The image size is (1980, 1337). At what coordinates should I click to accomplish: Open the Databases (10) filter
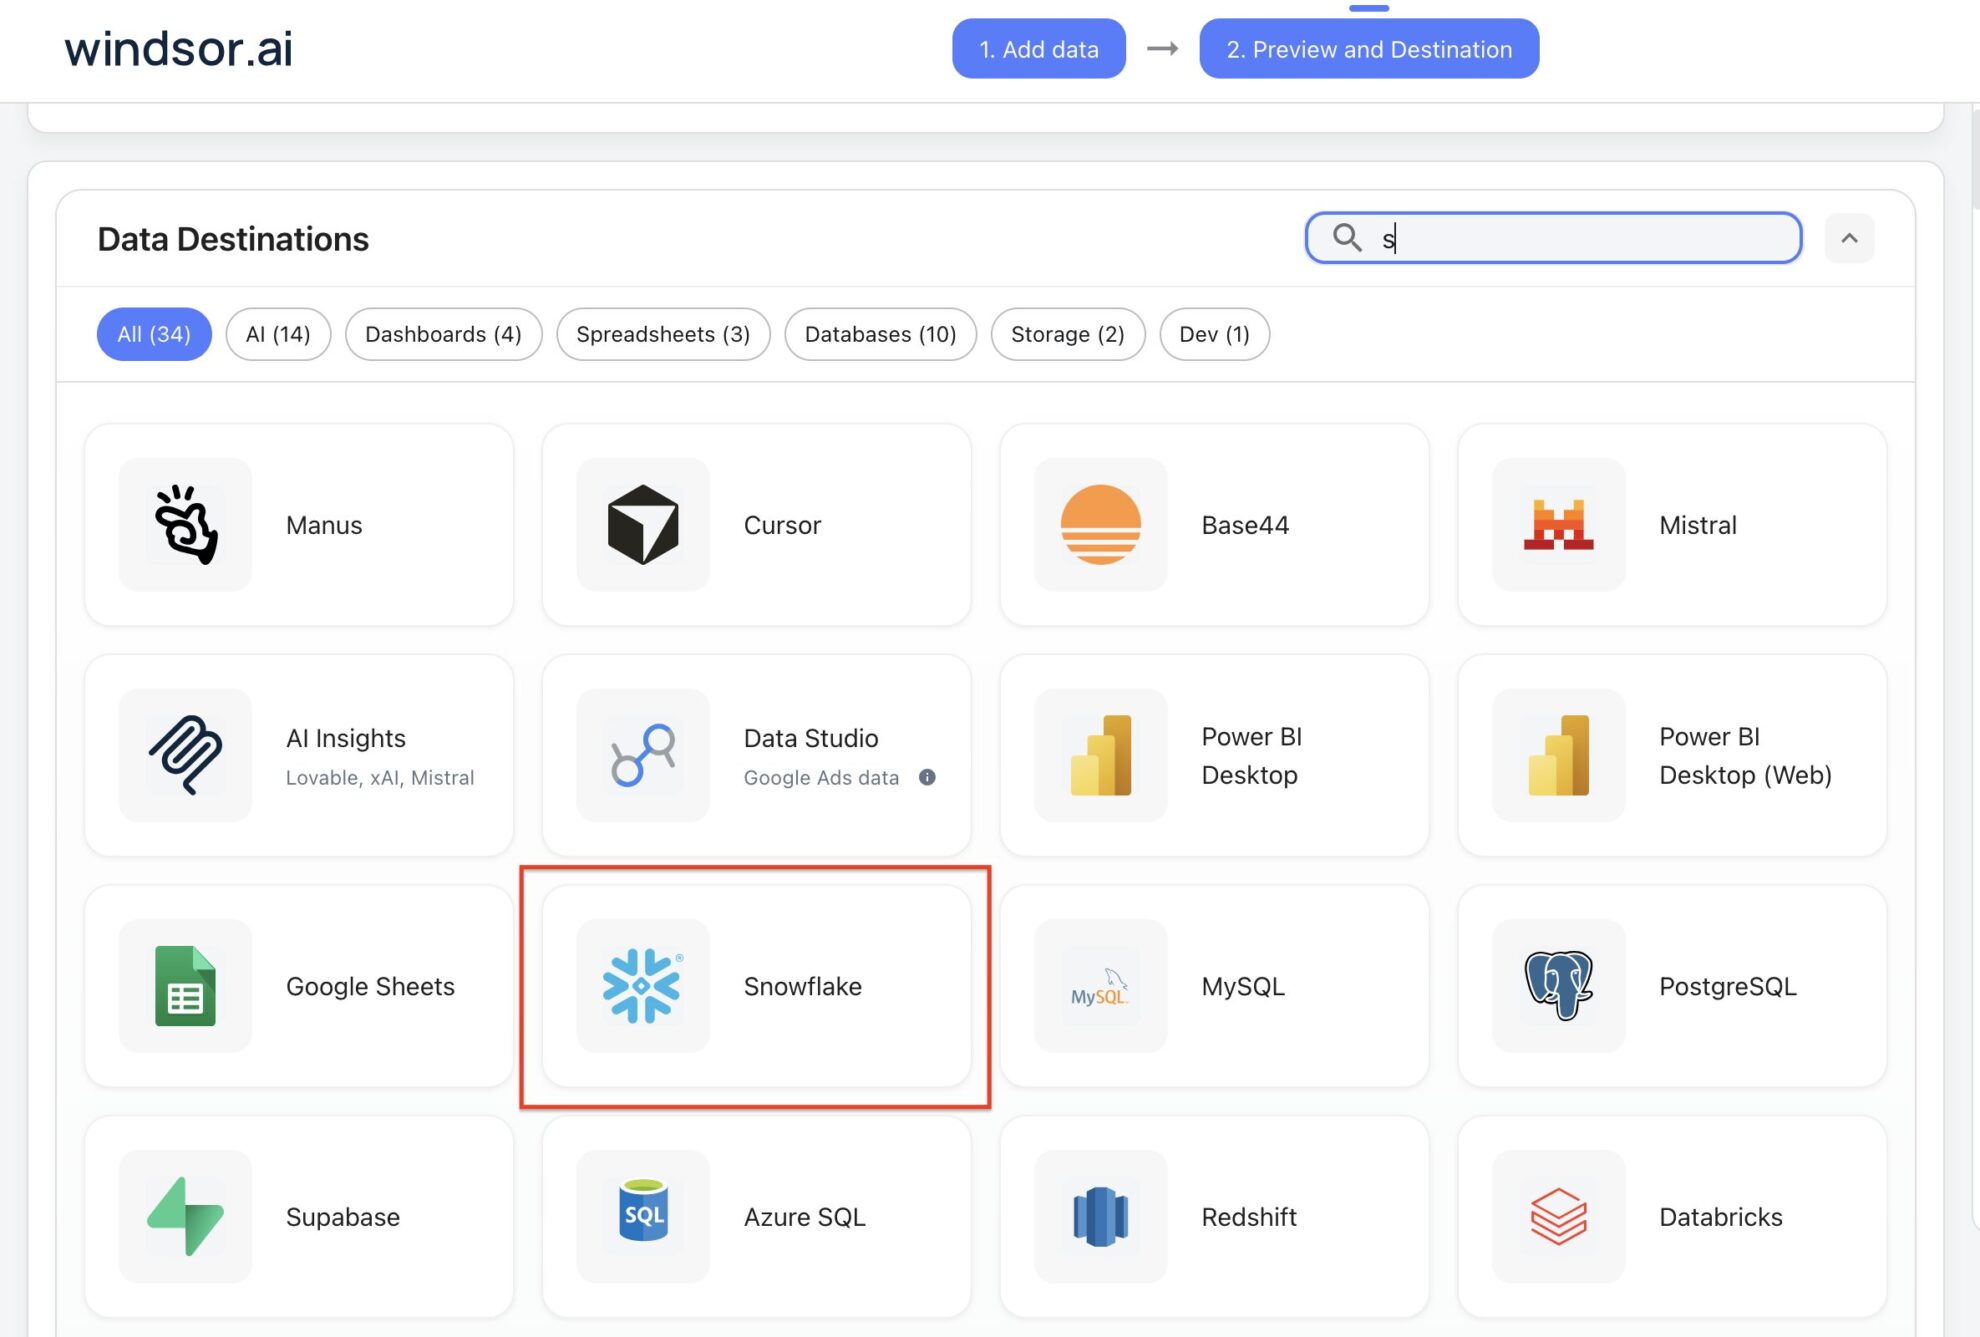[880, 334]
